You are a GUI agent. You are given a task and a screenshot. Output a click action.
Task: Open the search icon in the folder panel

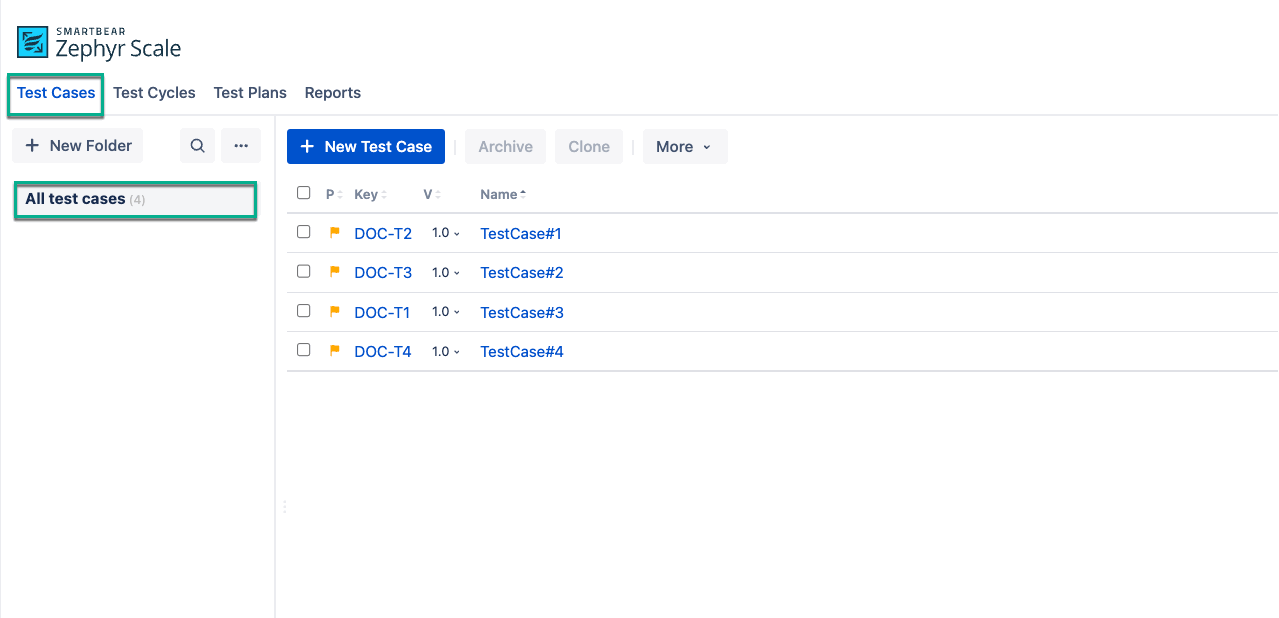click(x=197, y=145)
